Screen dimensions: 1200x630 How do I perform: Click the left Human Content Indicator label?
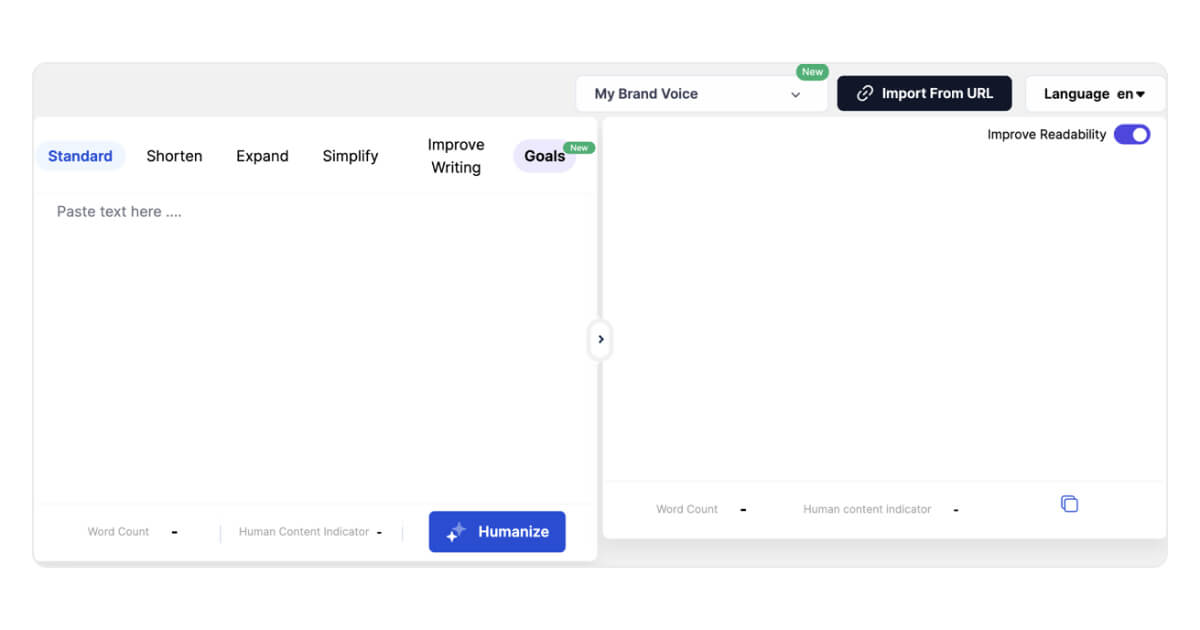[x=304, y=532]
